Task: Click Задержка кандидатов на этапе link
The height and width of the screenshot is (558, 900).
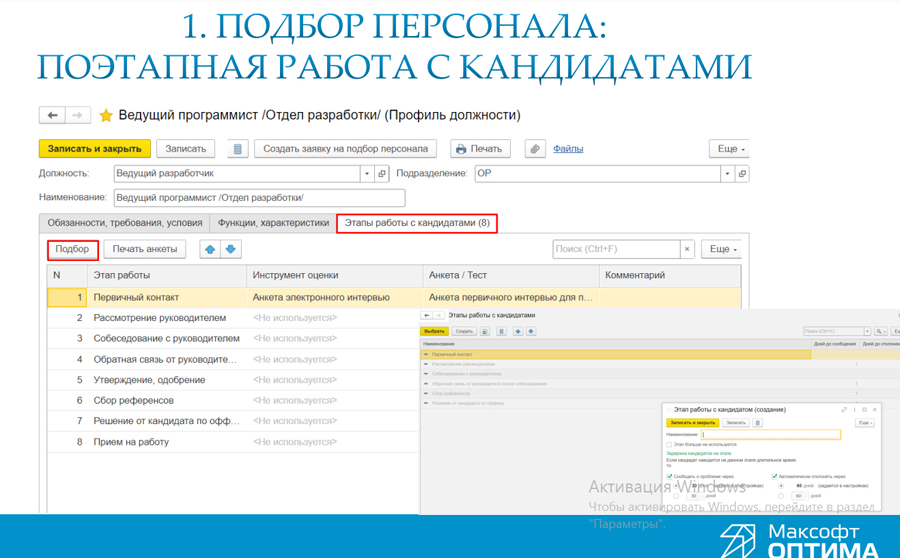Action: click(699, 454)
